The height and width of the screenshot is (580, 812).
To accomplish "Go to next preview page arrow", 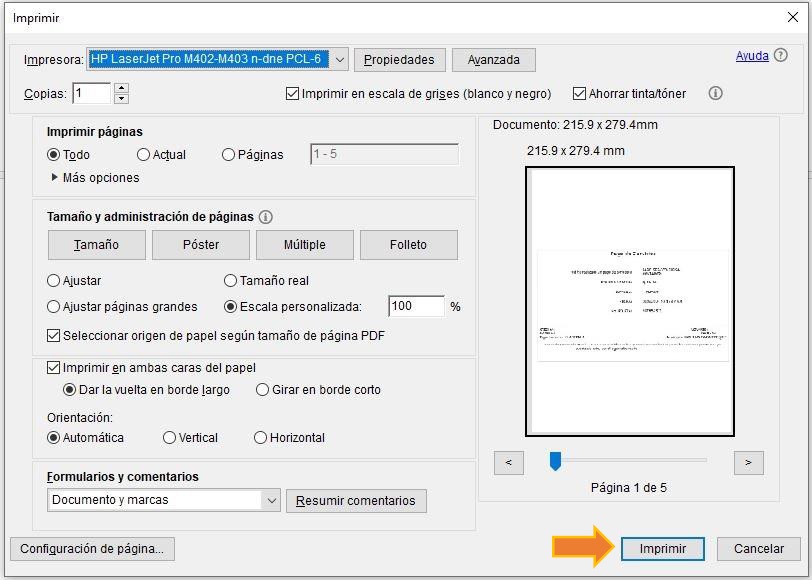I will pos(748,462).
